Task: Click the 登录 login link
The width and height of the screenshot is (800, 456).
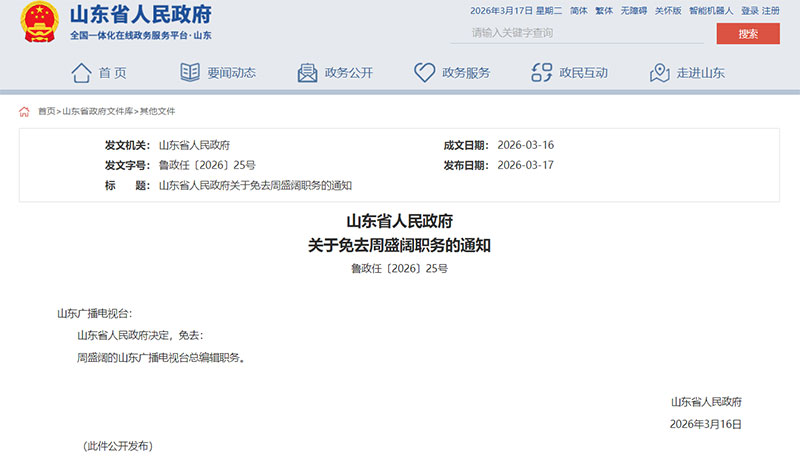Action: pos(749,10)
